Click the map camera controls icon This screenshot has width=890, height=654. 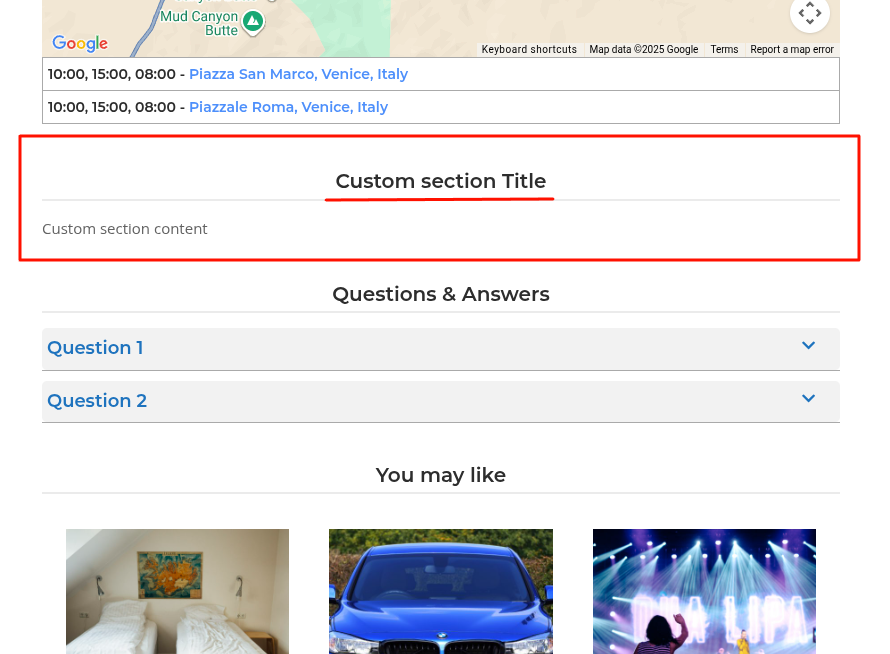[x=809, y=14]
